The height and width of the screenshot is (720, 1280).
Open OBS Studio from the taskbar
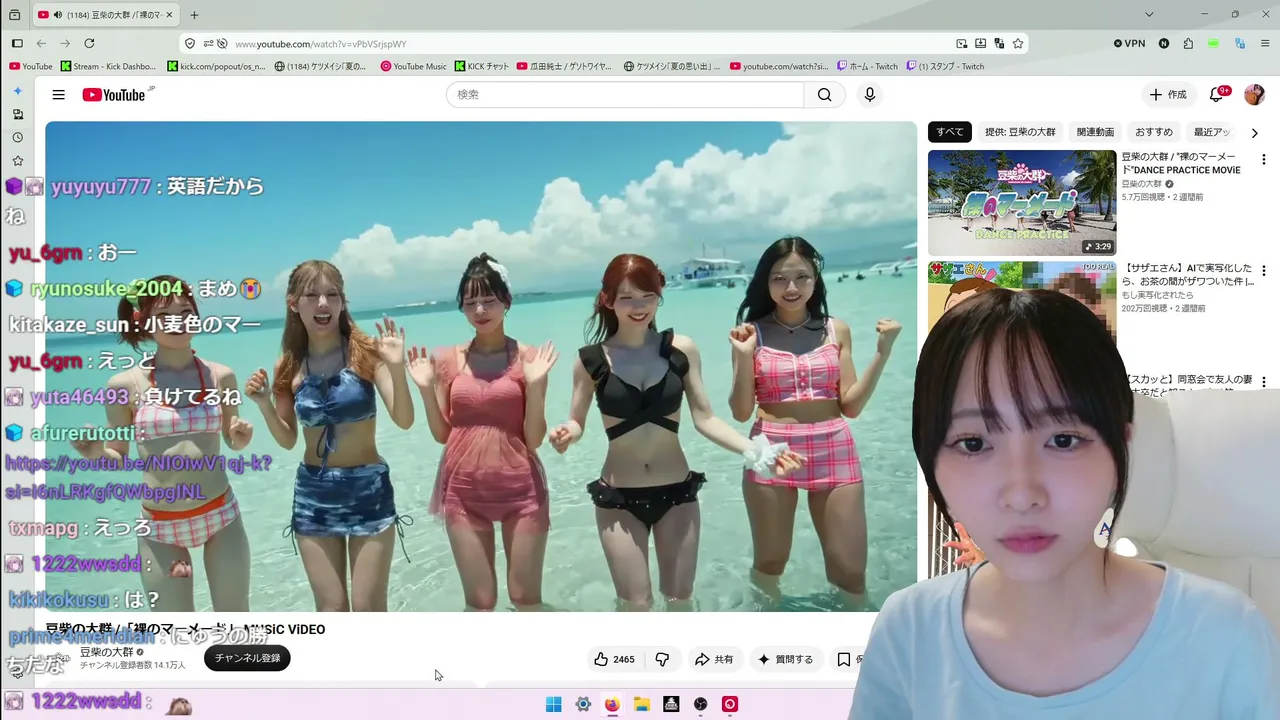701,704
